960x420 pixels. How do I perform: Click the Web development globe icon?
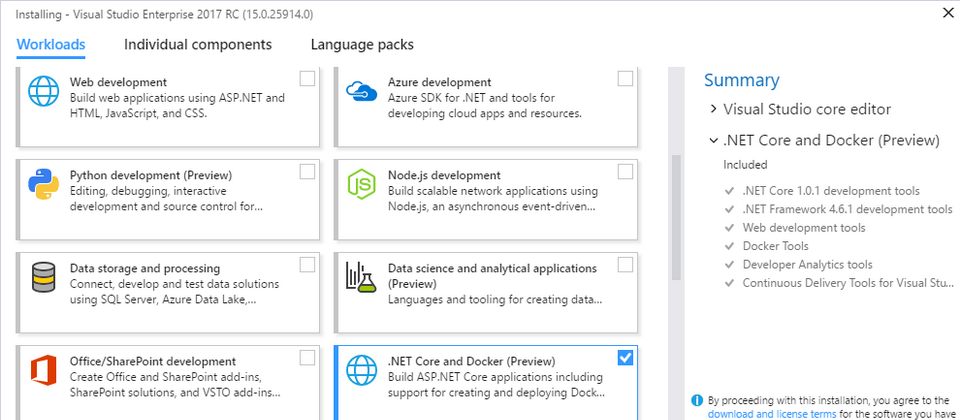pos(44,92)
